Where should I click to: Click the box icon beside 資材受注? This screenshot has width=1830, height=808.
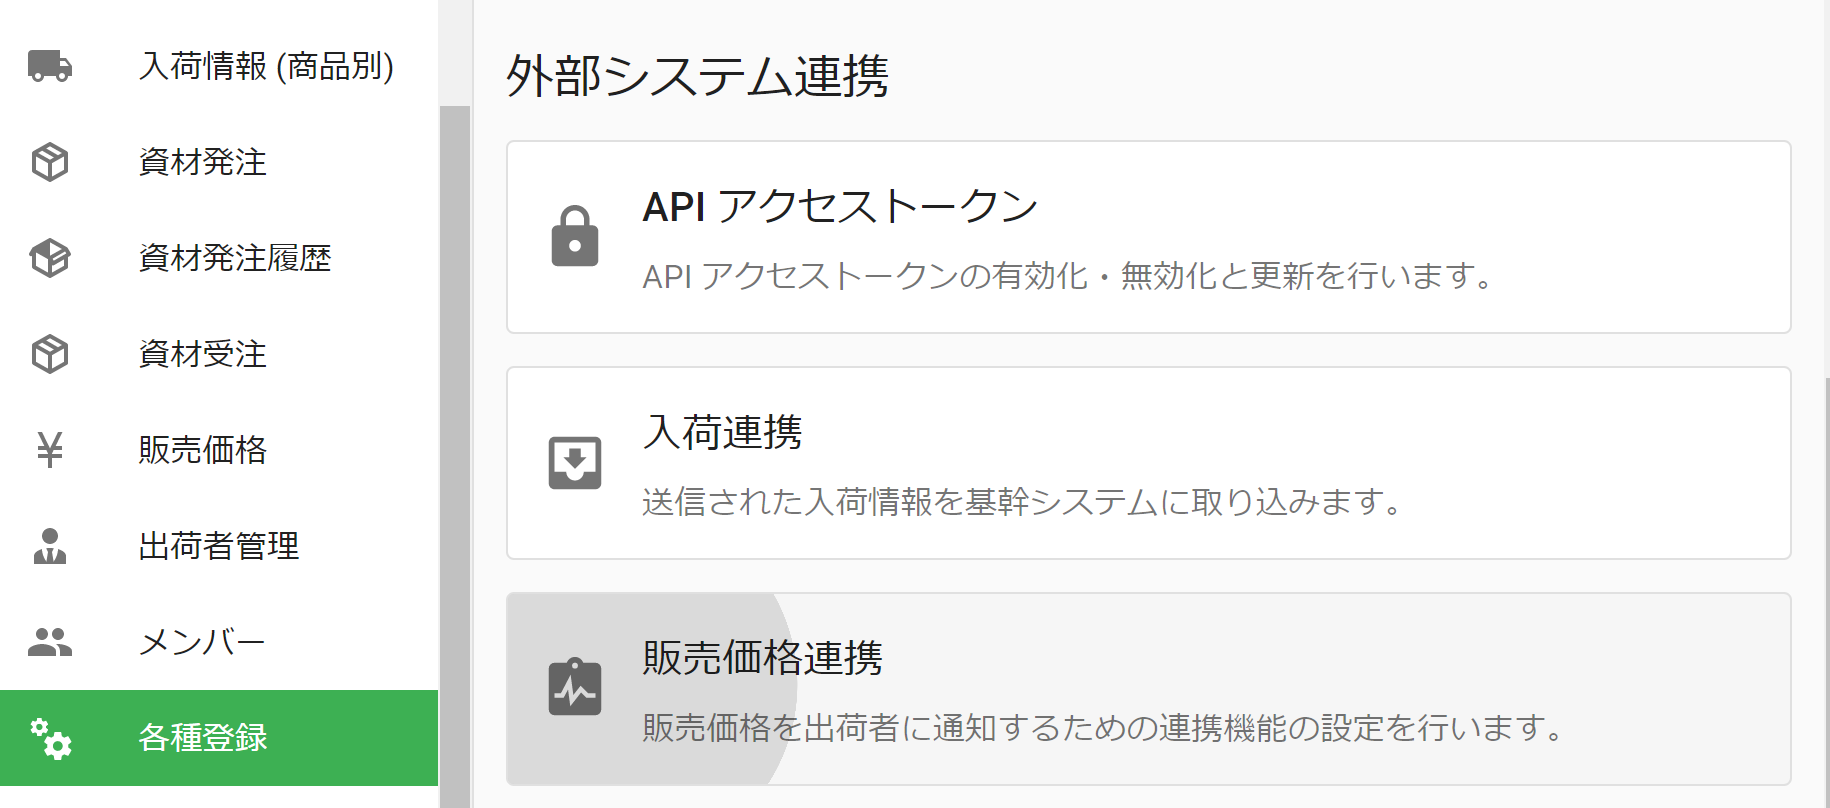click(x=50, y=354)
